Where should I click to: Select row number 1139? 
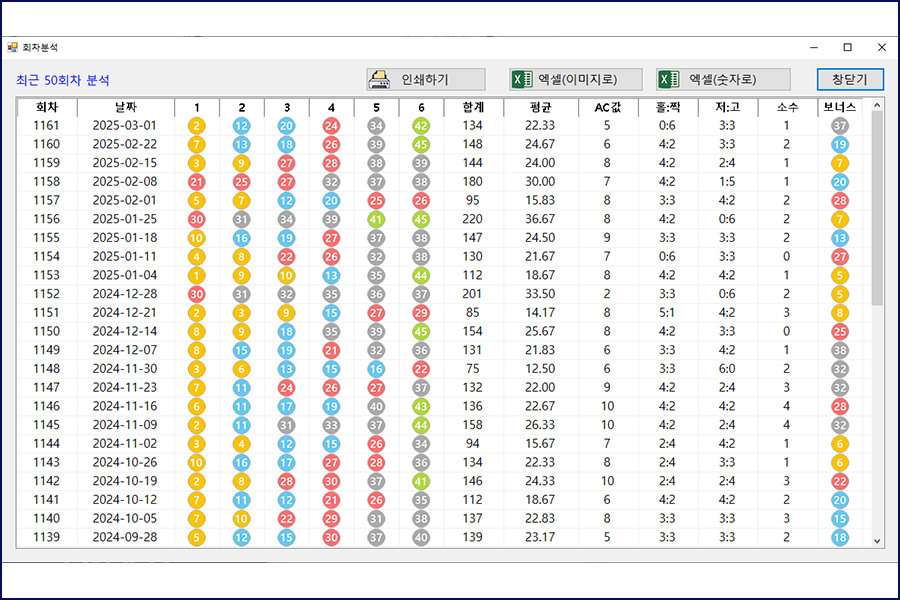point(46,537)
